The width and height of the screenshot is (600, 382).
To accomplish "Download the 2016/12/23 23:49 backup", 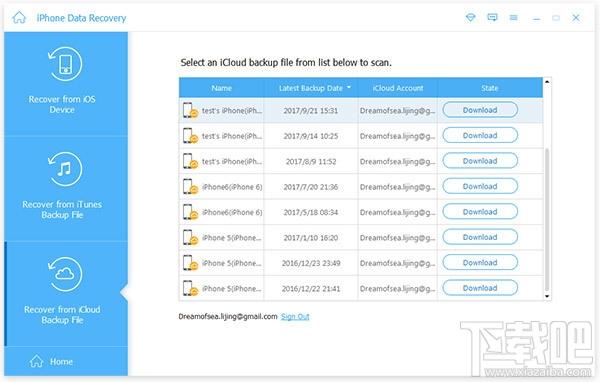I will [480, 263].
